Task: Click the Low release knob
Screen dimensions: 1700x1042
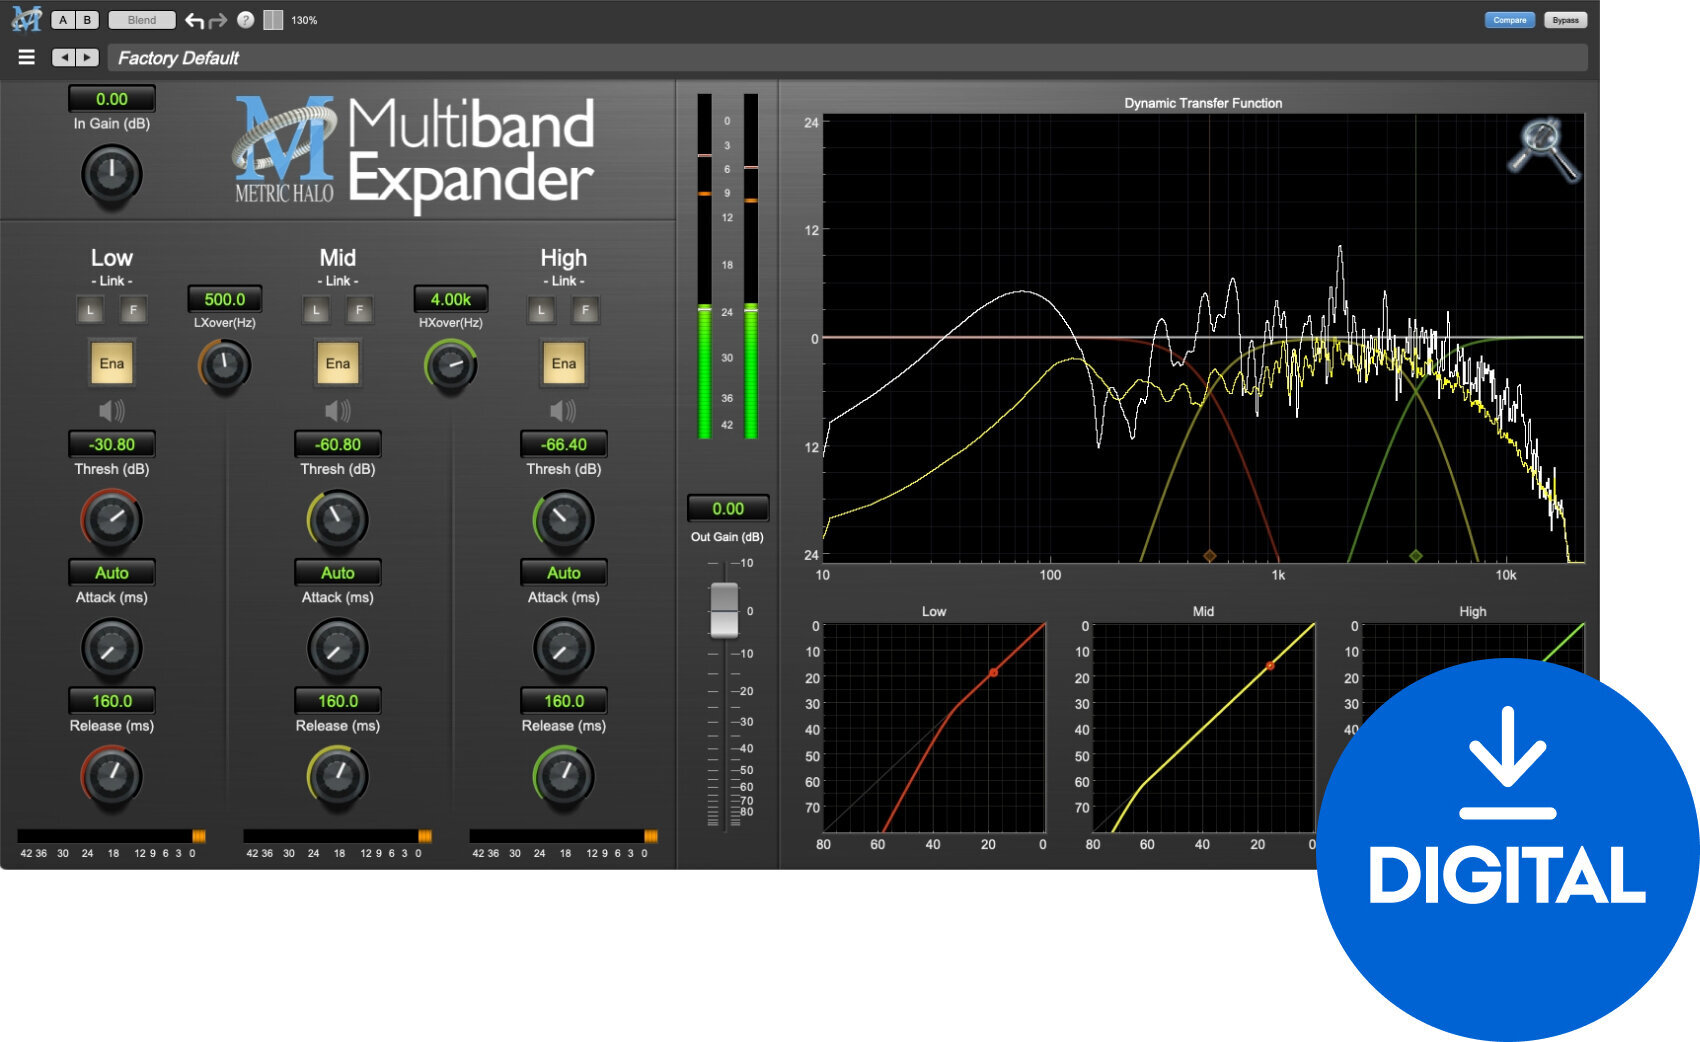Action: 112,776
